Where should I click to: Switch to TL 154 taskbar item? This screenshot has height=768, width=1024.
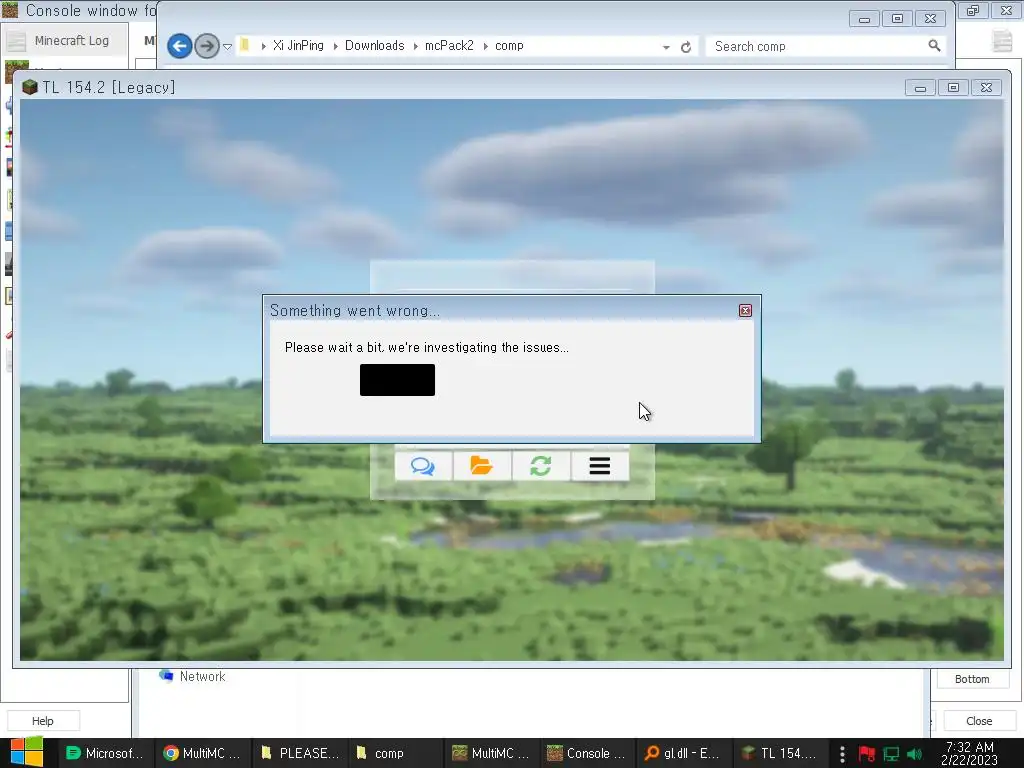[x=780, y=753]
